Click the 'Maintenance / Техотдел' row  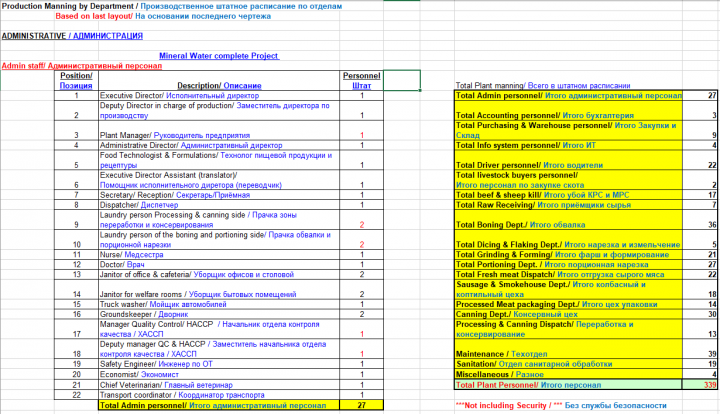(586, 349)
